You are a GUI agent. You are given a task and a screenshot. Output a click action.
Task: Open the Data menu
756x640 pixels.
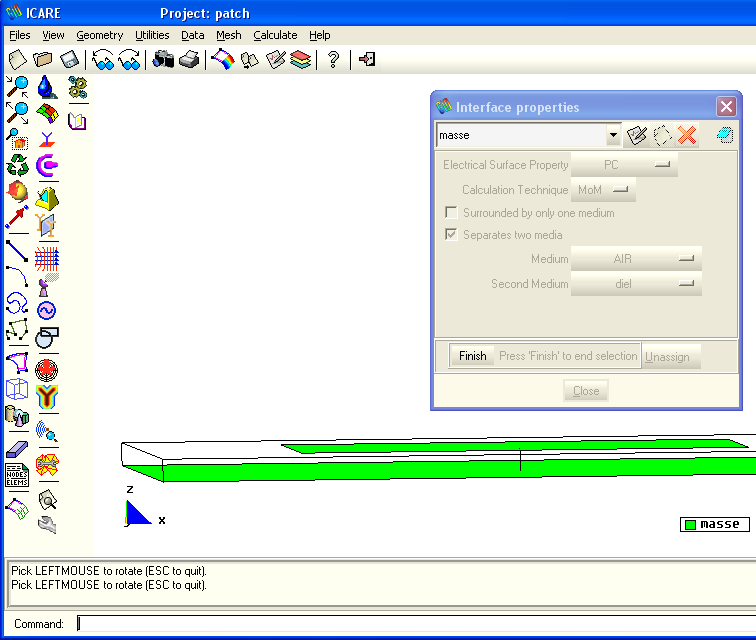[x=193, y=35]
